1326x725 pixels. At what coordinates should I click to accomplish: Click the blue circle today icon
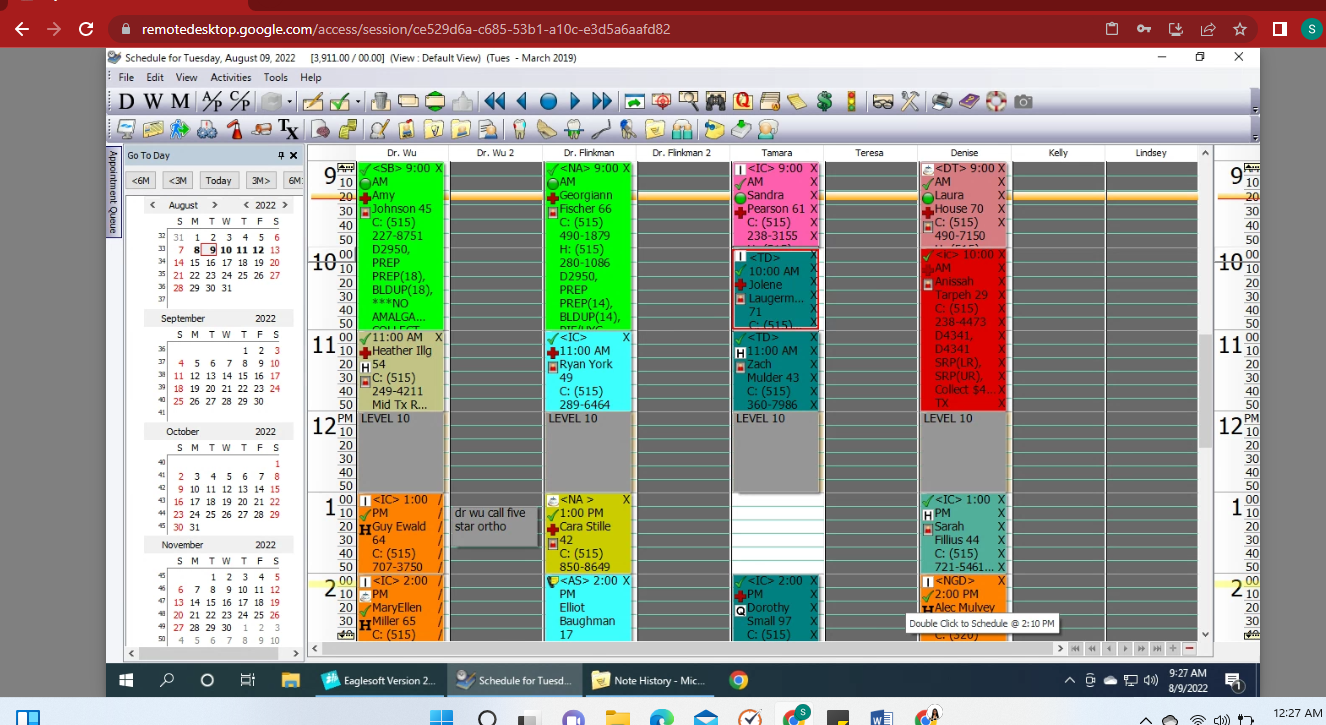pyautogui.click(x=548, y=101)
